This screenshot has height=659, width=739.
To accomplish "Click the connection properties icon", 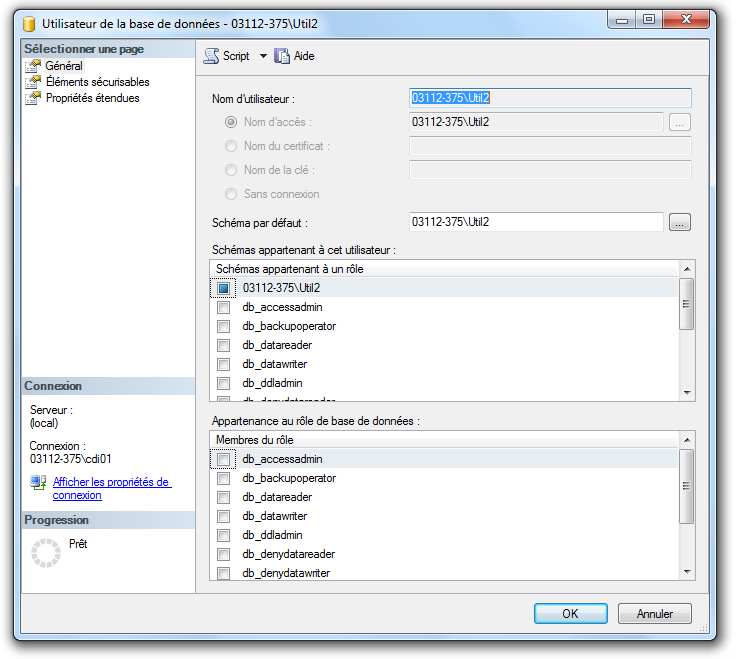I will pos(38,483).
